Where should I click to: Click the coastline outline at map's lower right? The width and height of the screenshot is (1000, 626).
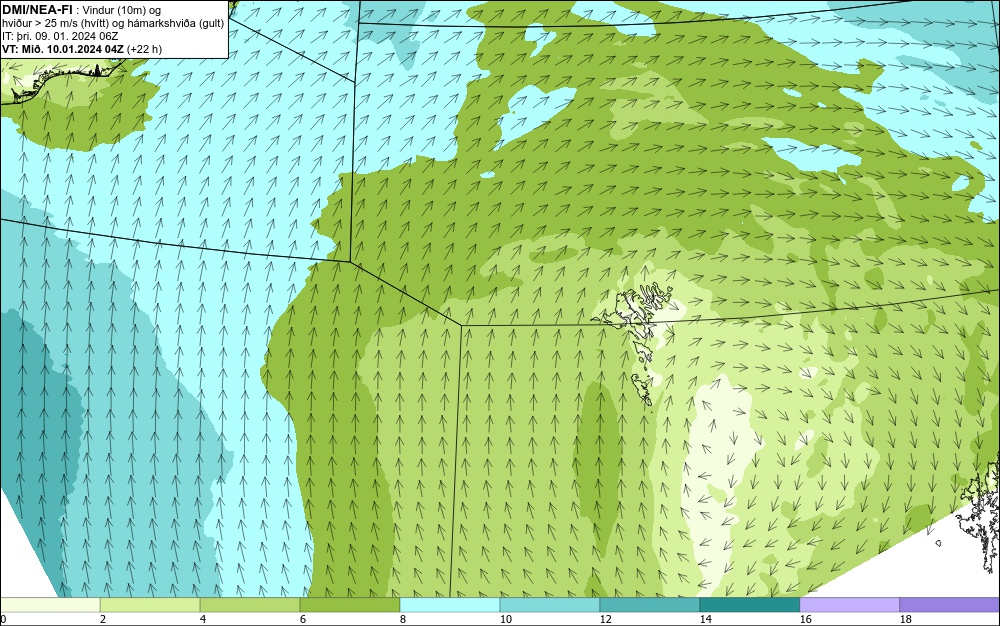point(976,514)
